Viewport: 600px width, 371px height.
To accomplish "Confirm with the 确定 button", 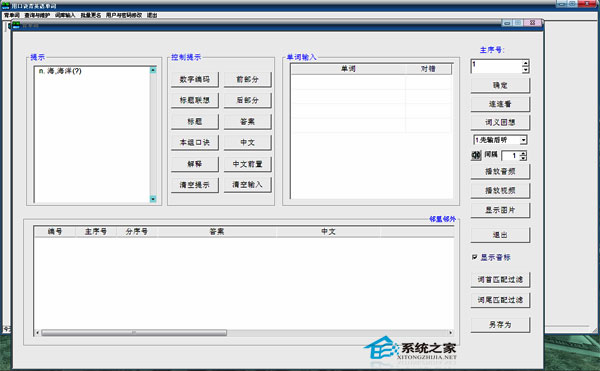I will pyautogui.click(x=500, y=85).
